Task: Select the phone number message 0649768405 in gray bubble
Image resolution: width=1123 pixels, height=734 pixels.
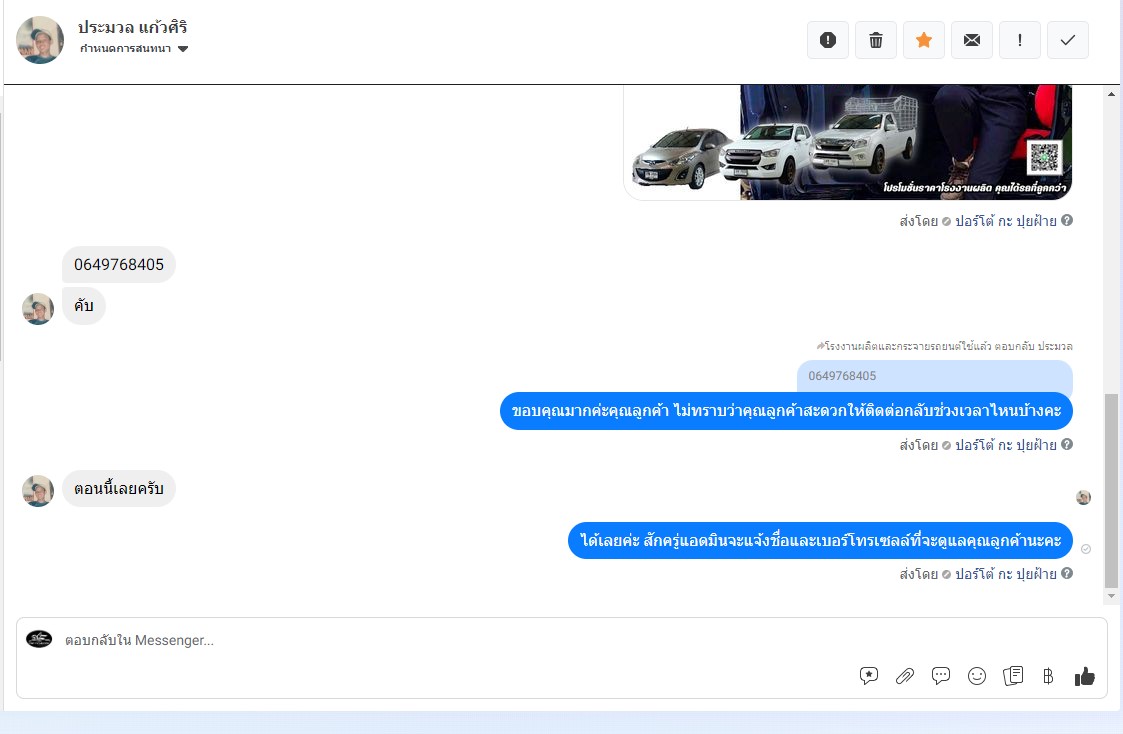Action: tap(119, 265)
